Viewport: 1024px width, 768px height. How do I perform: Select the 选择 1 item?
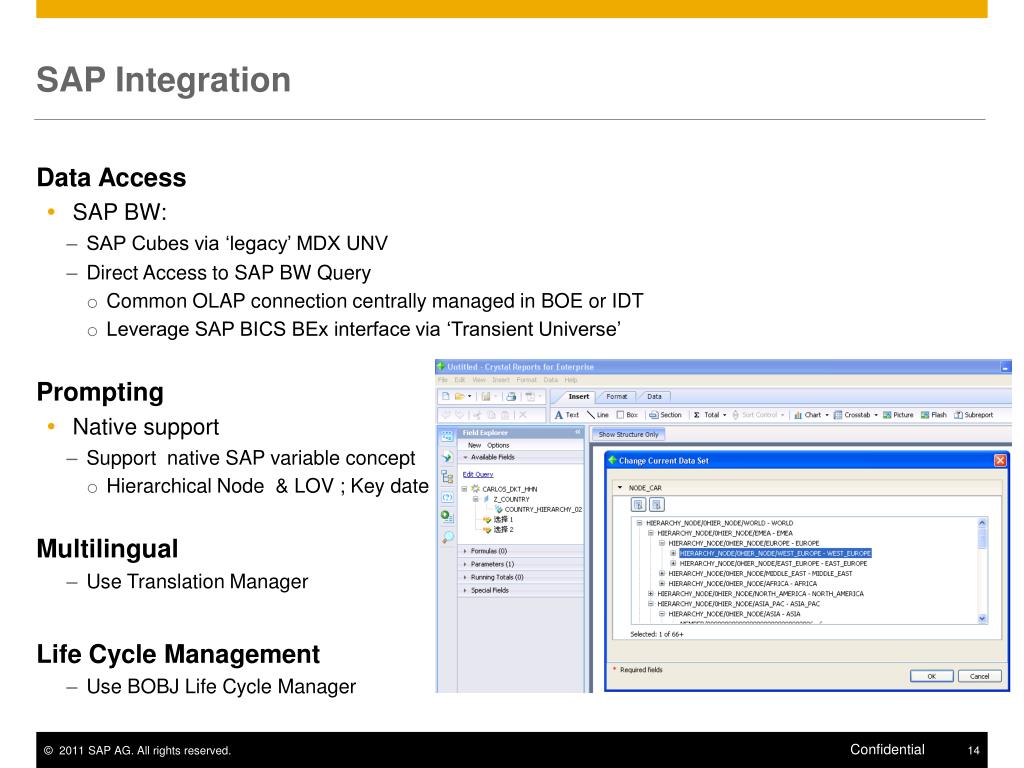503,520
